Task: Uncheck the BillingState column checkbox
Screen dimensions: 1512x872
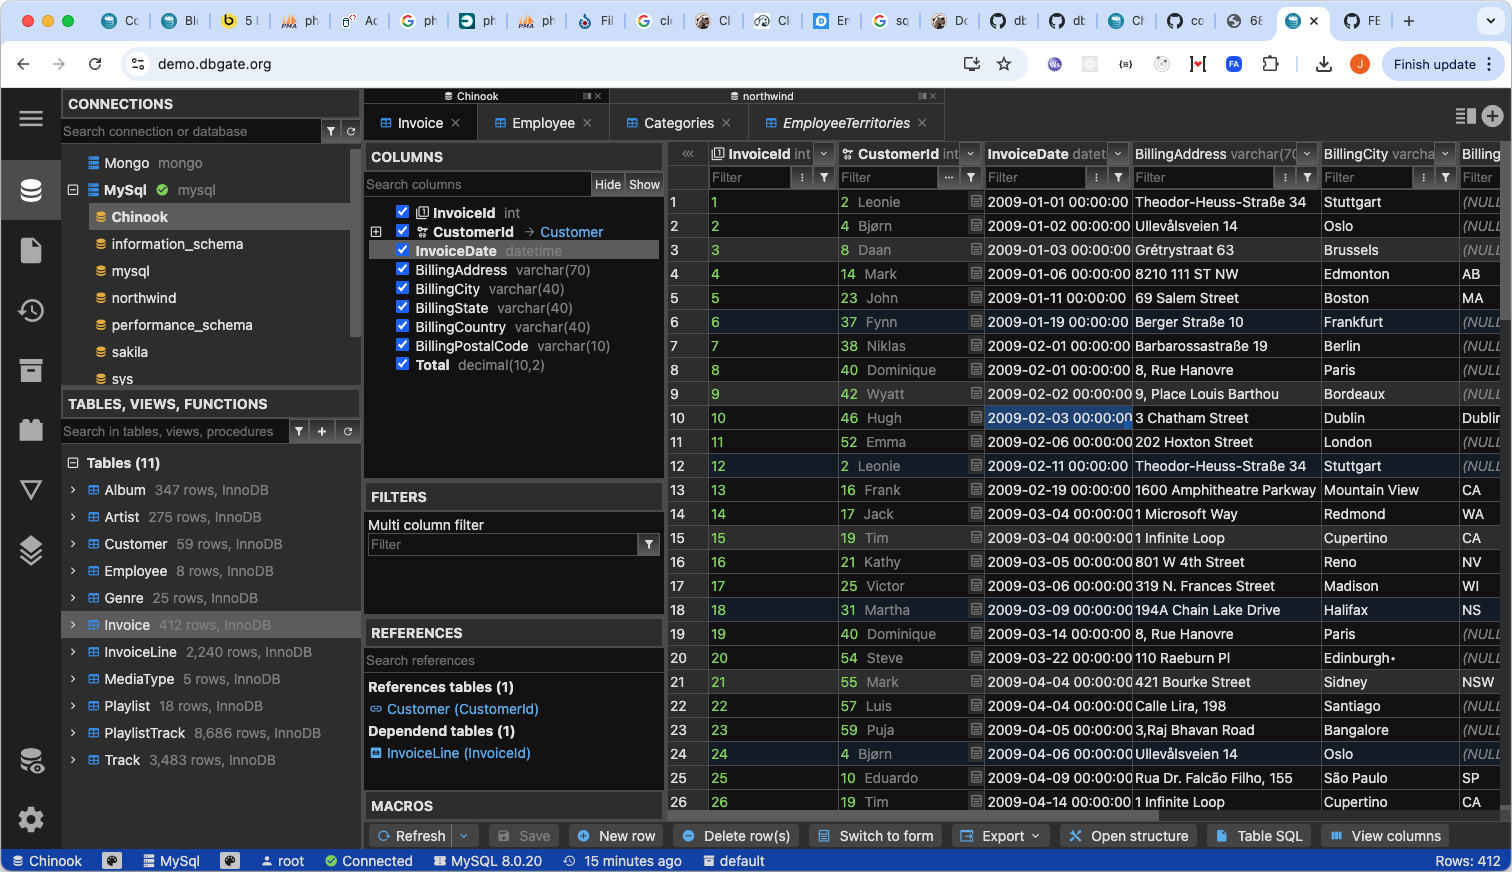Action: 402,307
